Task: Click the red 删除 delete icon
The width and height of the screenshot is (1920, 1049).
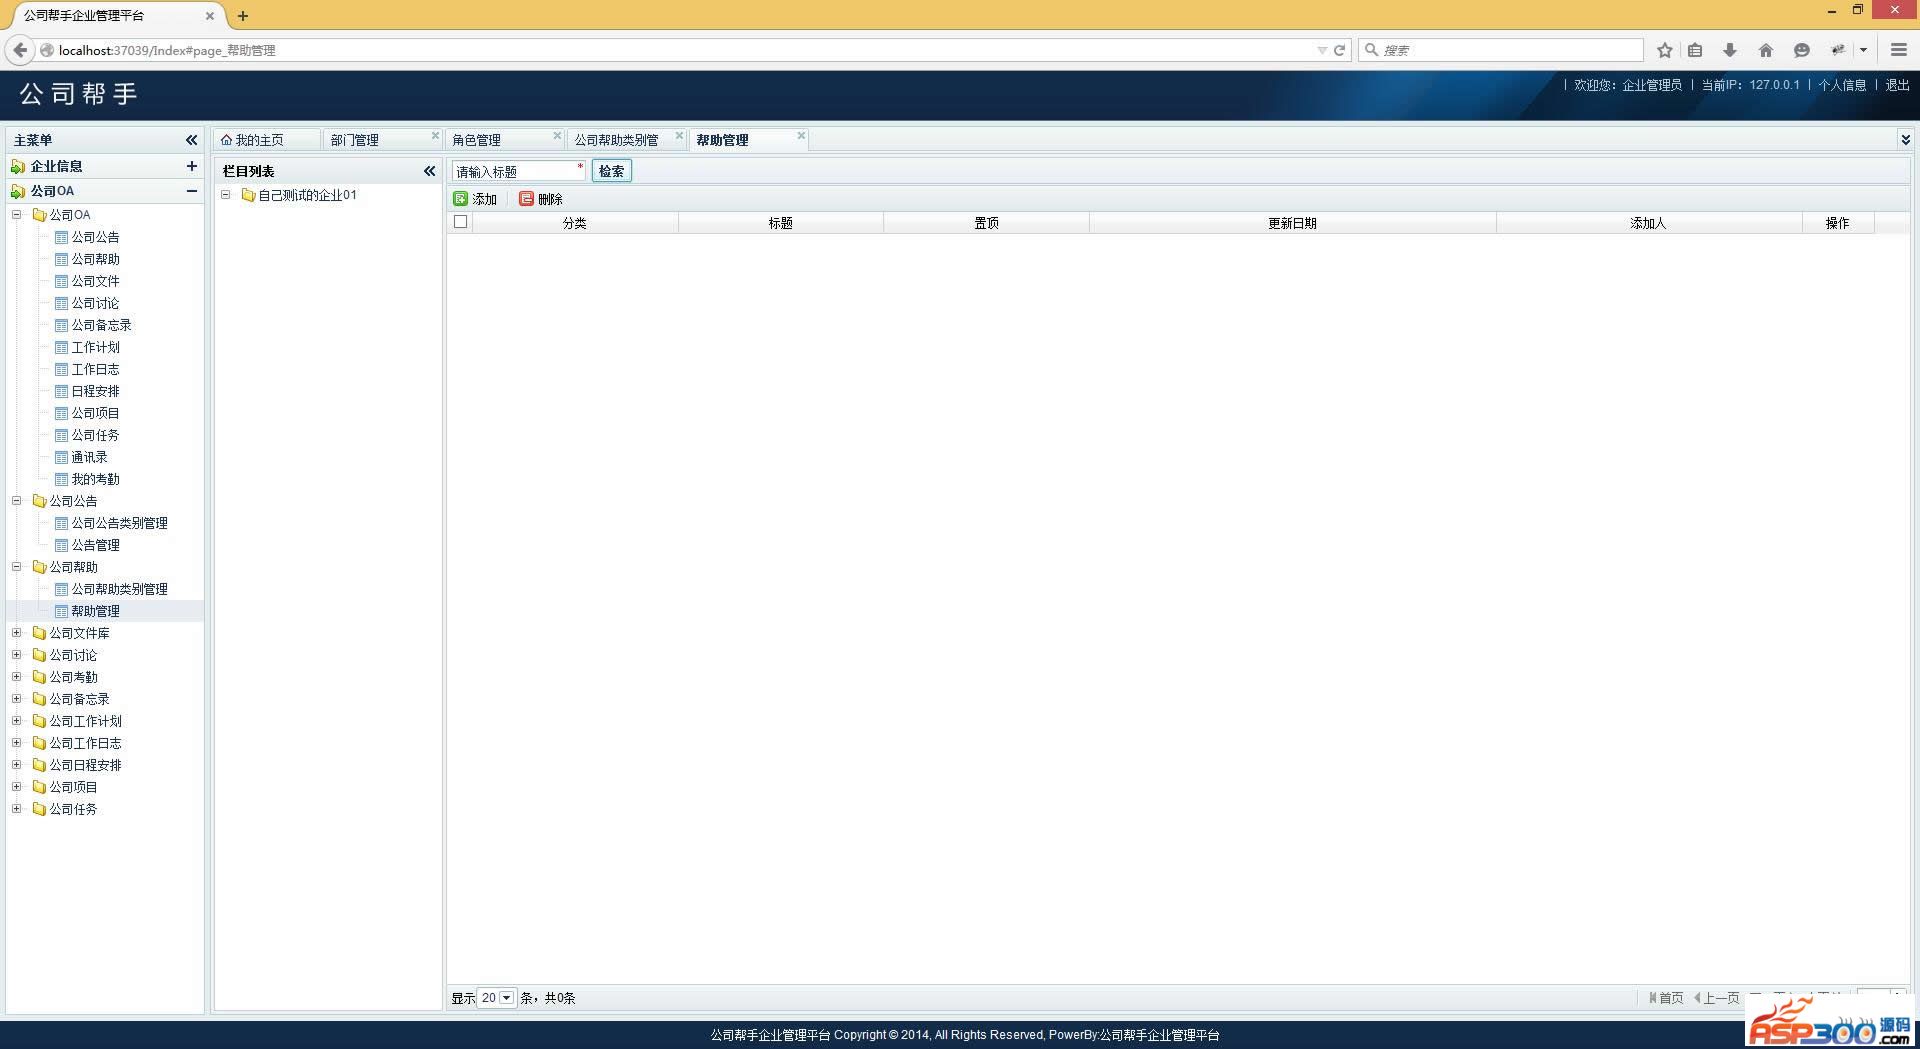Action: click(526, 199)
